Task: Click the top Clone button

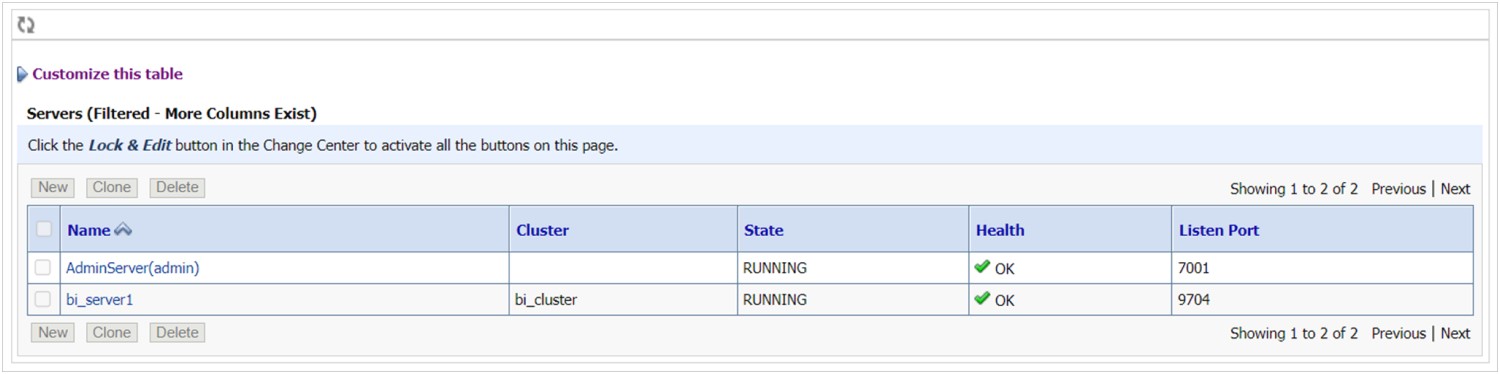Action: coord(112,187)
